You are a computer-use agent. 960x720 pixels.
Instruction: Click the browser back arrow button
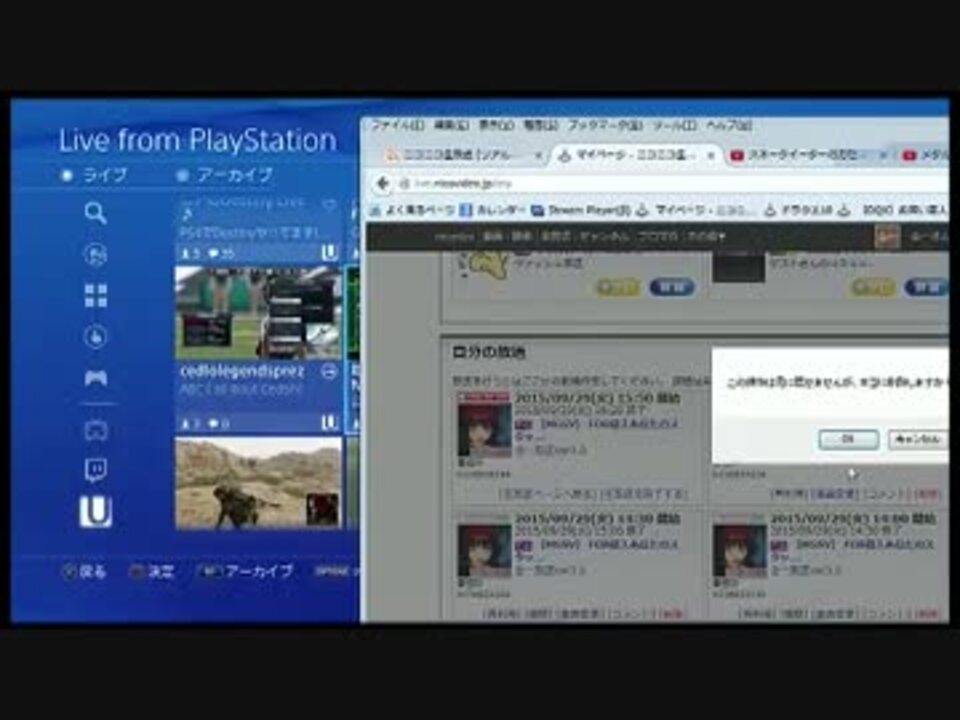(x=383, y=183)
